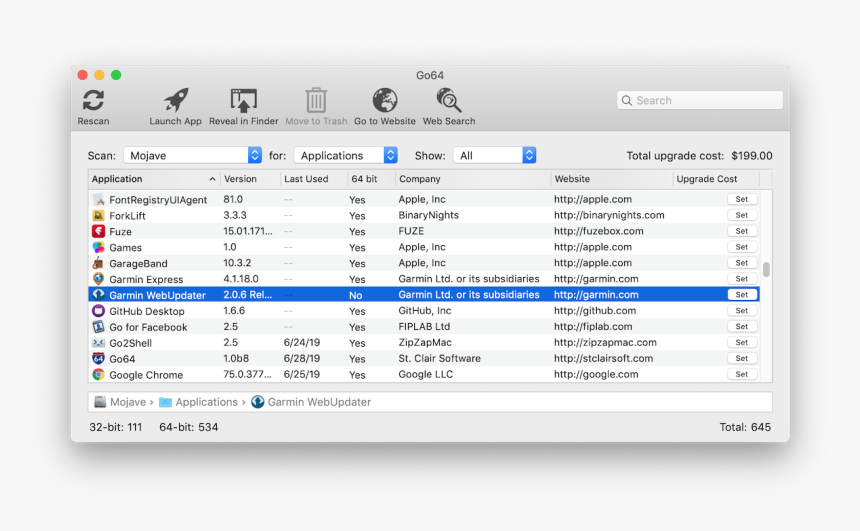Click Set button for Go for Facebook
Screen dimensions: 860x531
pyautogui.click(x=742, y=326)
